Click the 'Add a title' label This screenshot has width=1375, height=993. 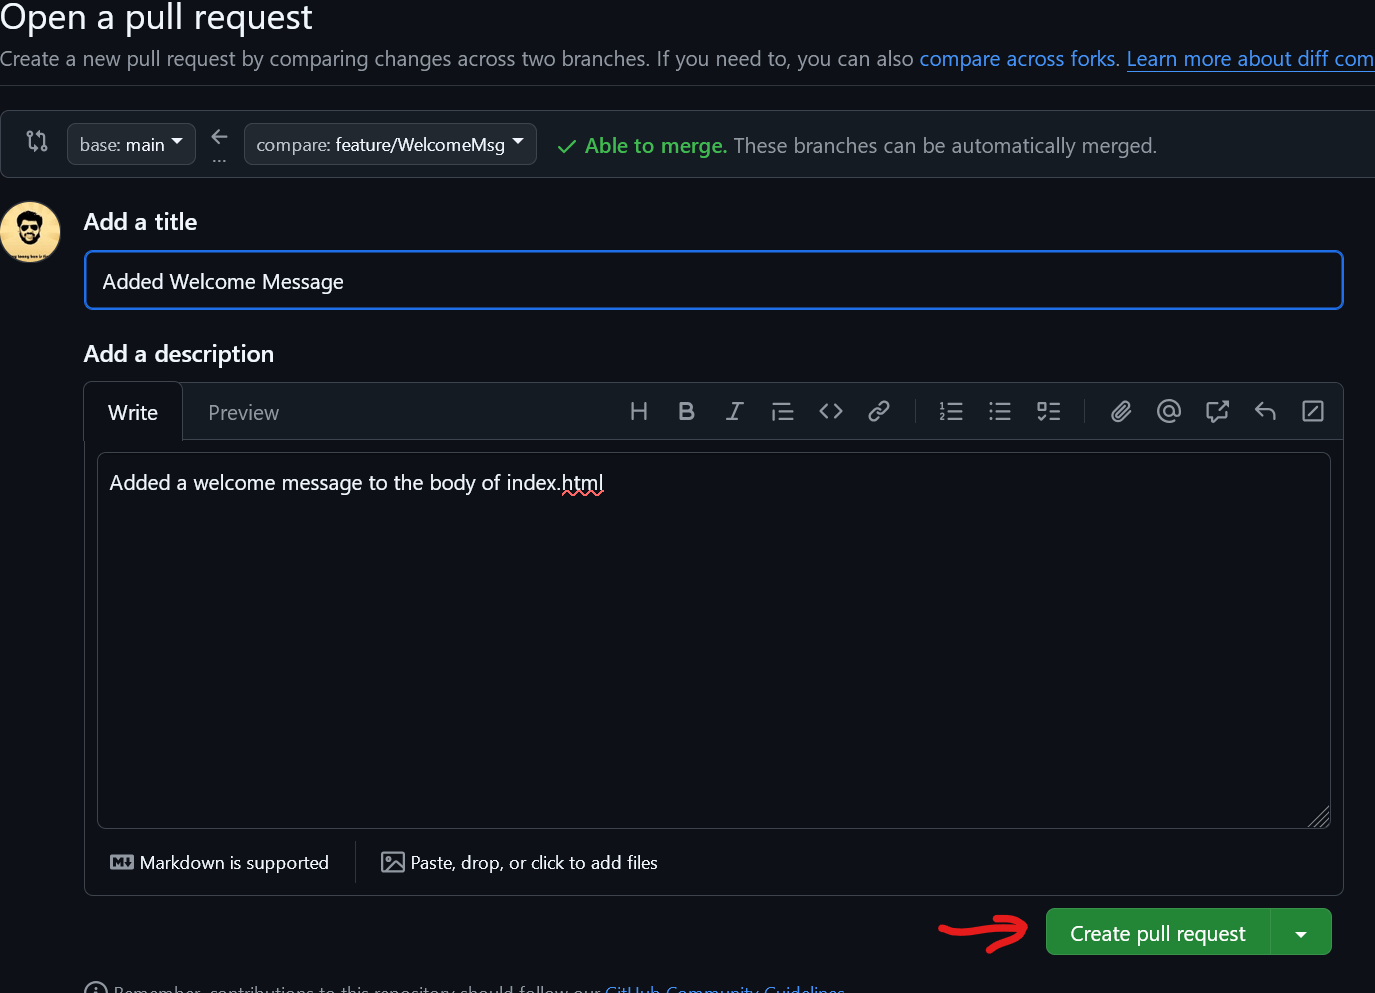[x=140, y=222]
